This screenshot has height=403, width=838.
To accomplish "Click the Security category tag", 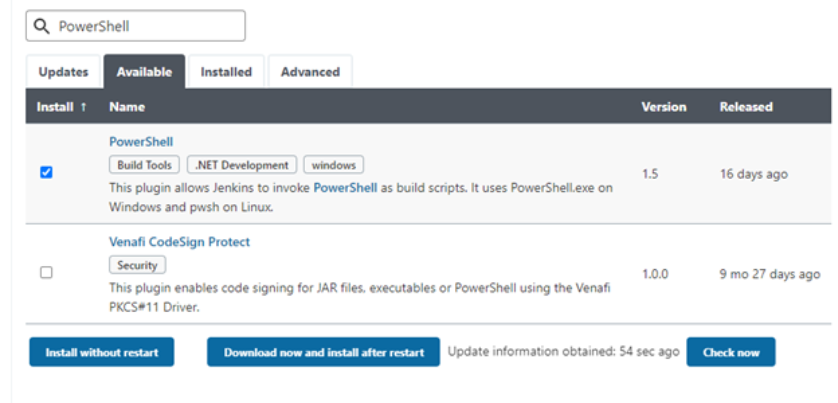I will click(x=137, y=265).
